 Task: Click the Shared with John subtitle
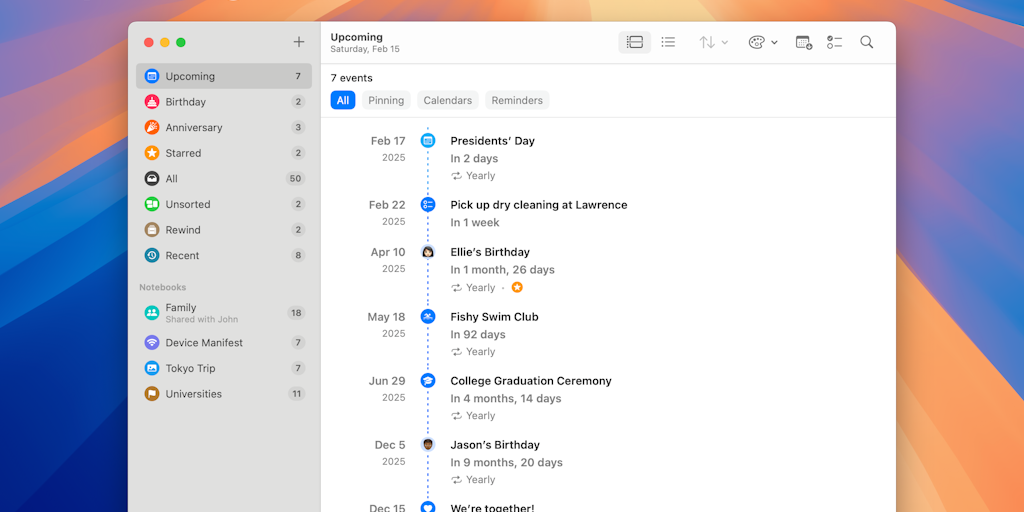click(x=202, y=319)
